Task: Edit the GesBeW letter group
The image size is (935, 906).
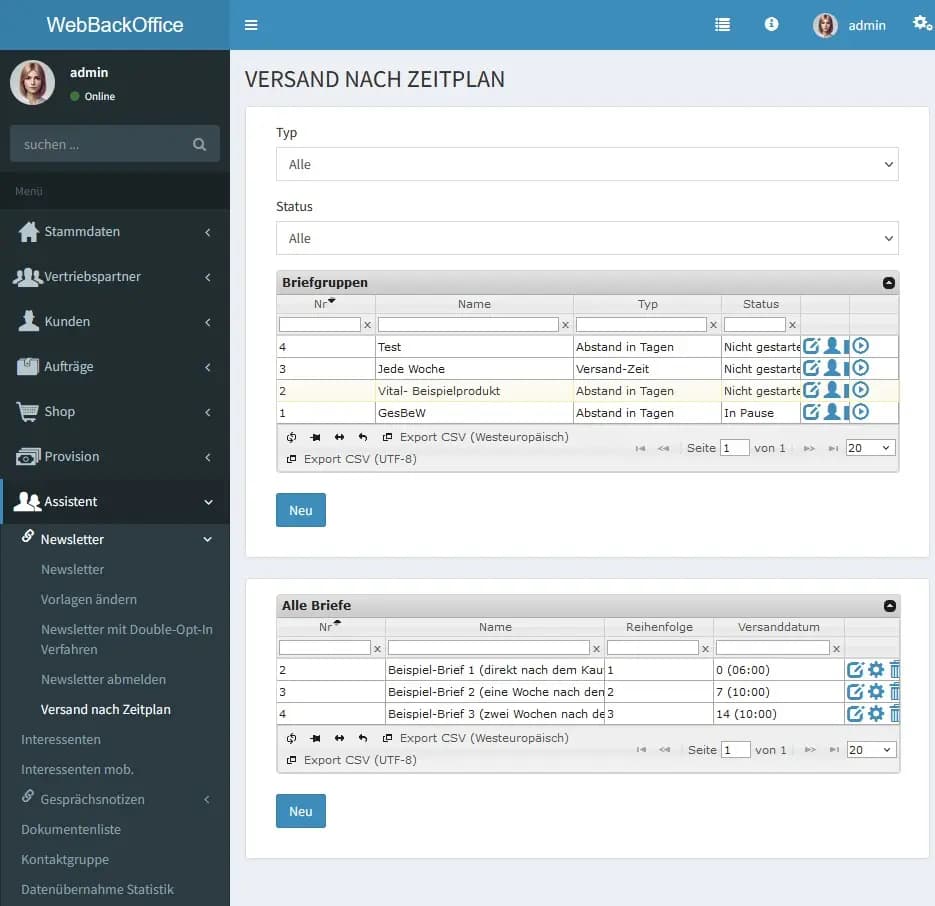Action: pos(811,412)
